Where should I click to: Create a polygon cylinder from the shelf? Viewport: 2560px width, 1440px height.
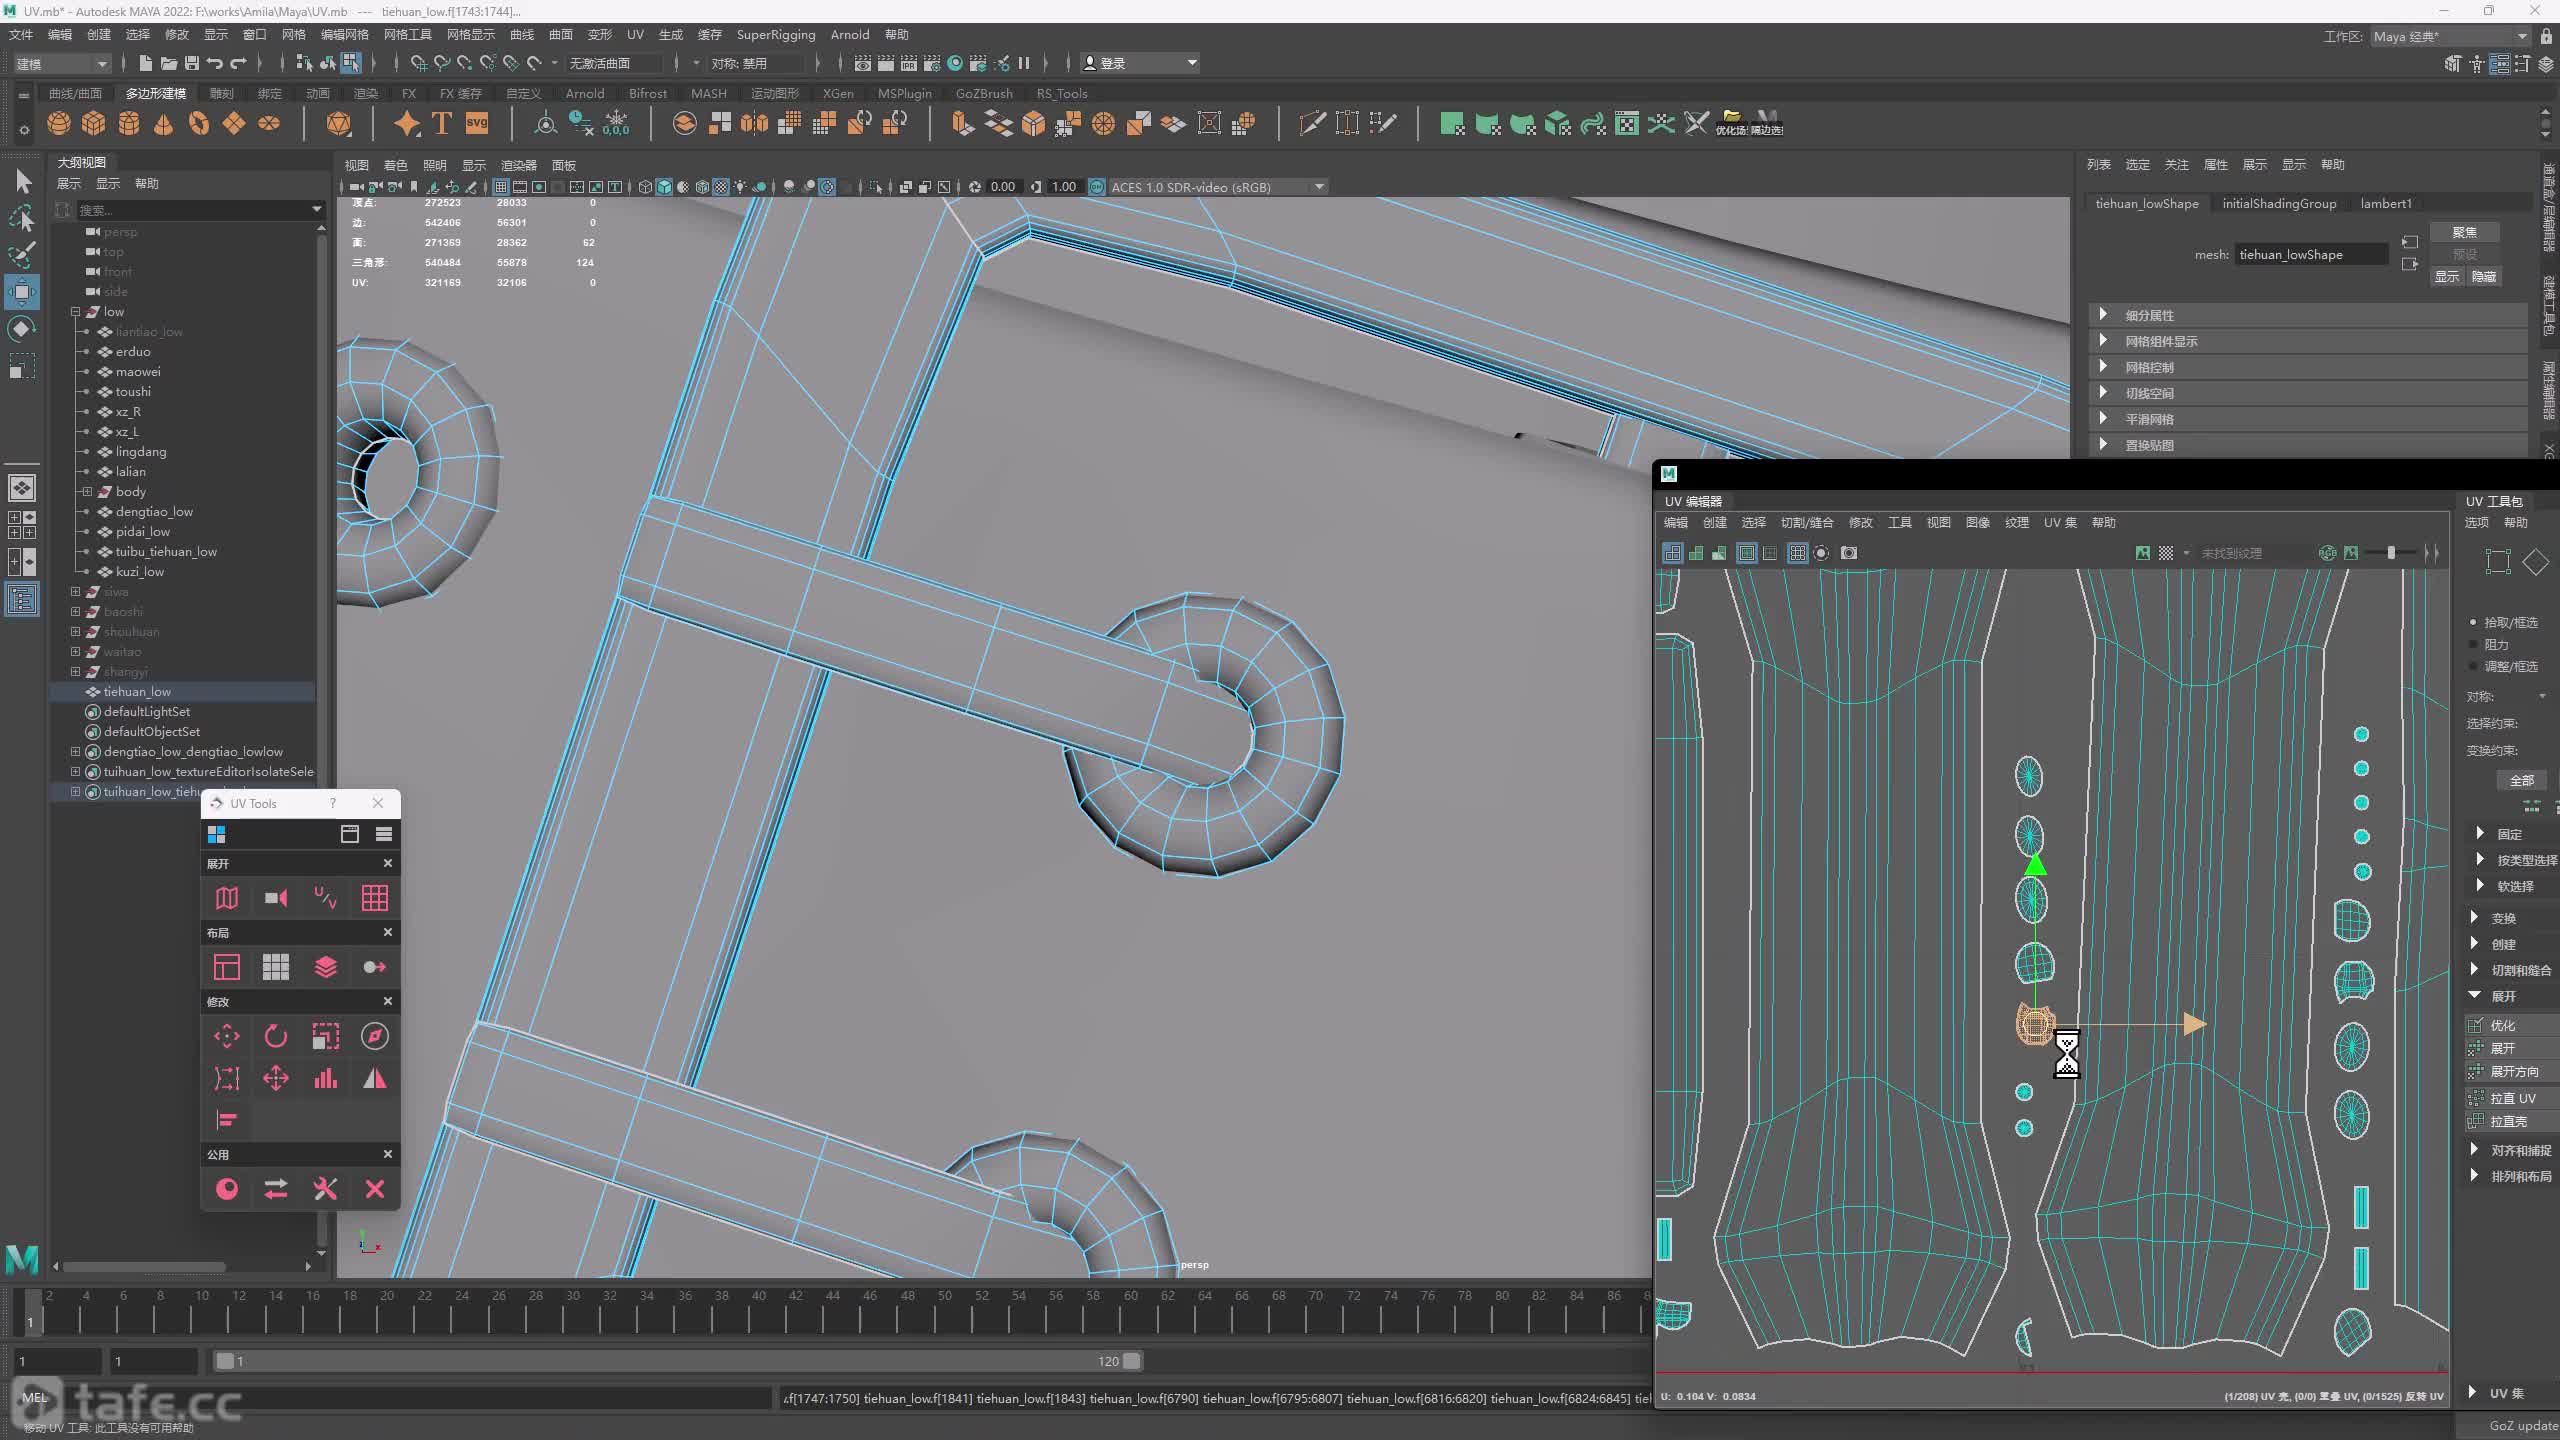click(x=129, y=123)
